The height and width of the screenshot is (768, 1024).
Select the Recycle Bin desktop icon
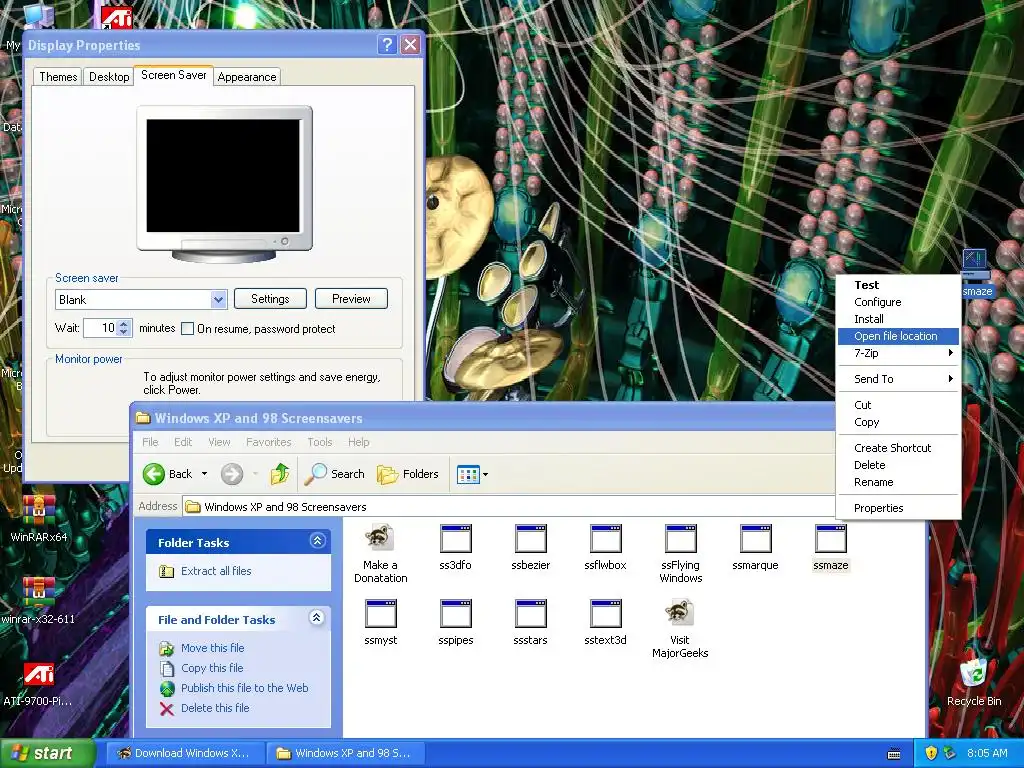974,682
